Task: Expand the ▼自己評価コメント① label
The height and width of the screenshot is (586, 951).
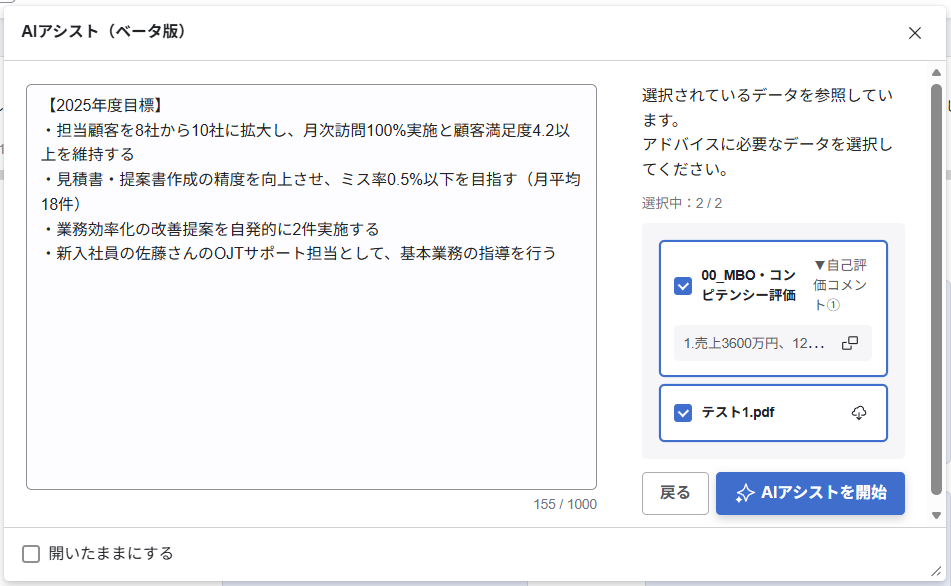Action: click(x=840, y=285)
